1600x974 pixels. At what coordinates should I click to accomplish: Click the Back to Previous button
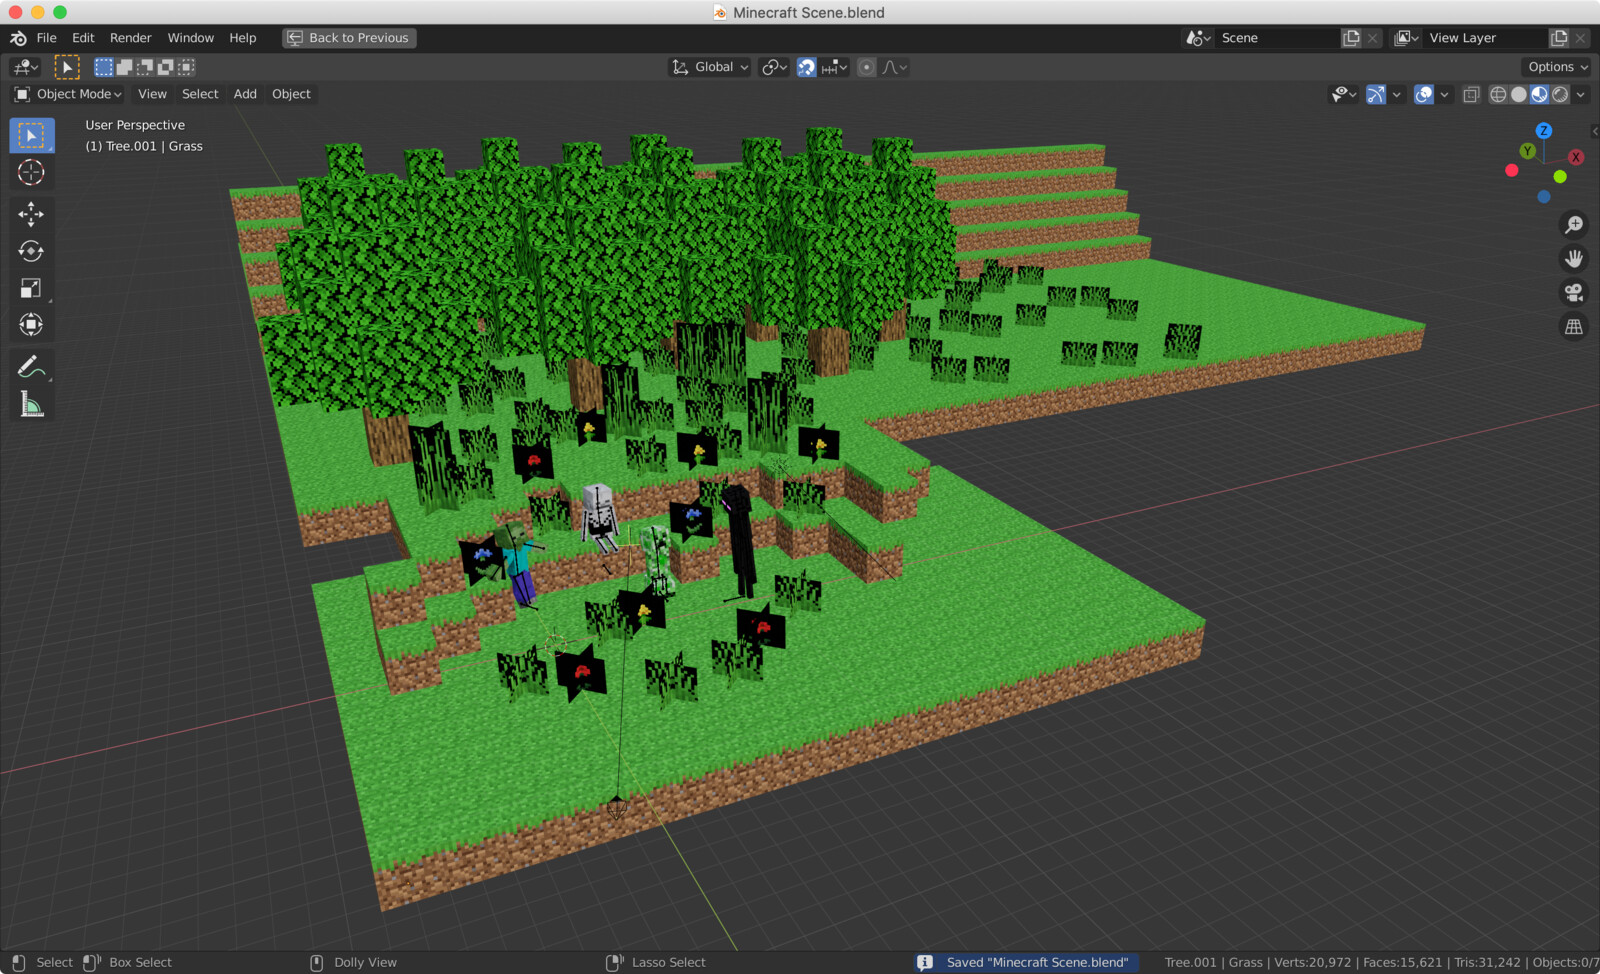tap(349, 38)
